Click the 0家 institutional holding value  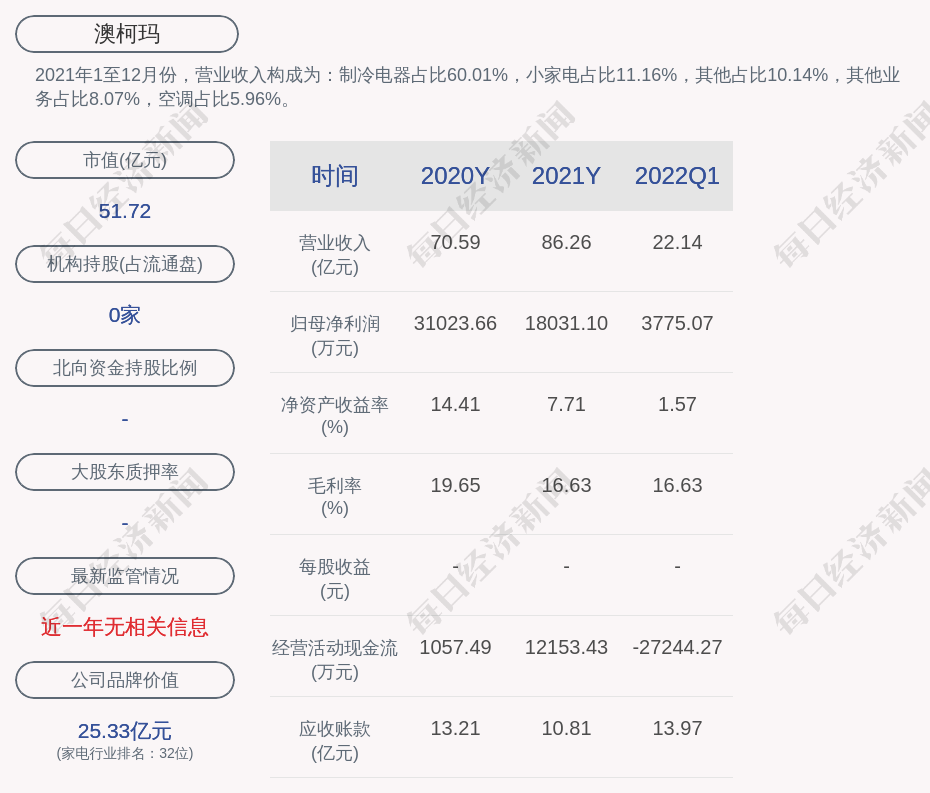(x=125, y=315)
